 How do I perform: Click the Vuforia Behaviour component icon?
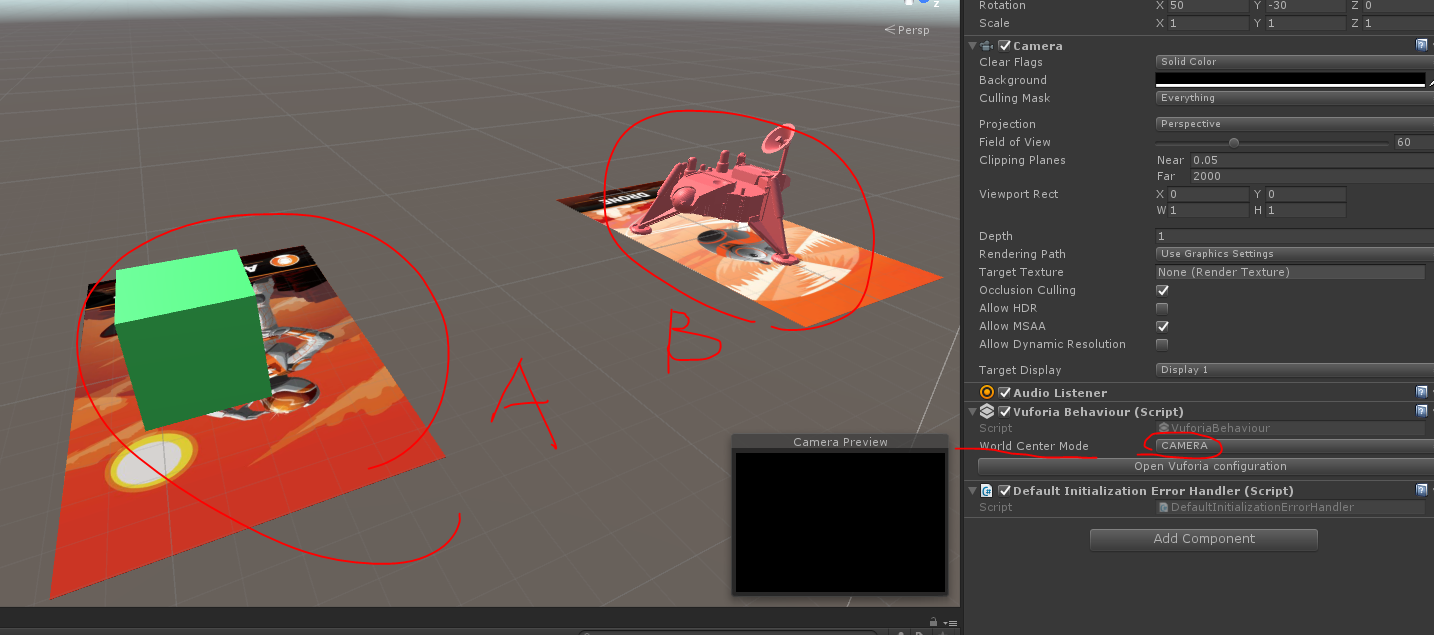pos(987,411)
